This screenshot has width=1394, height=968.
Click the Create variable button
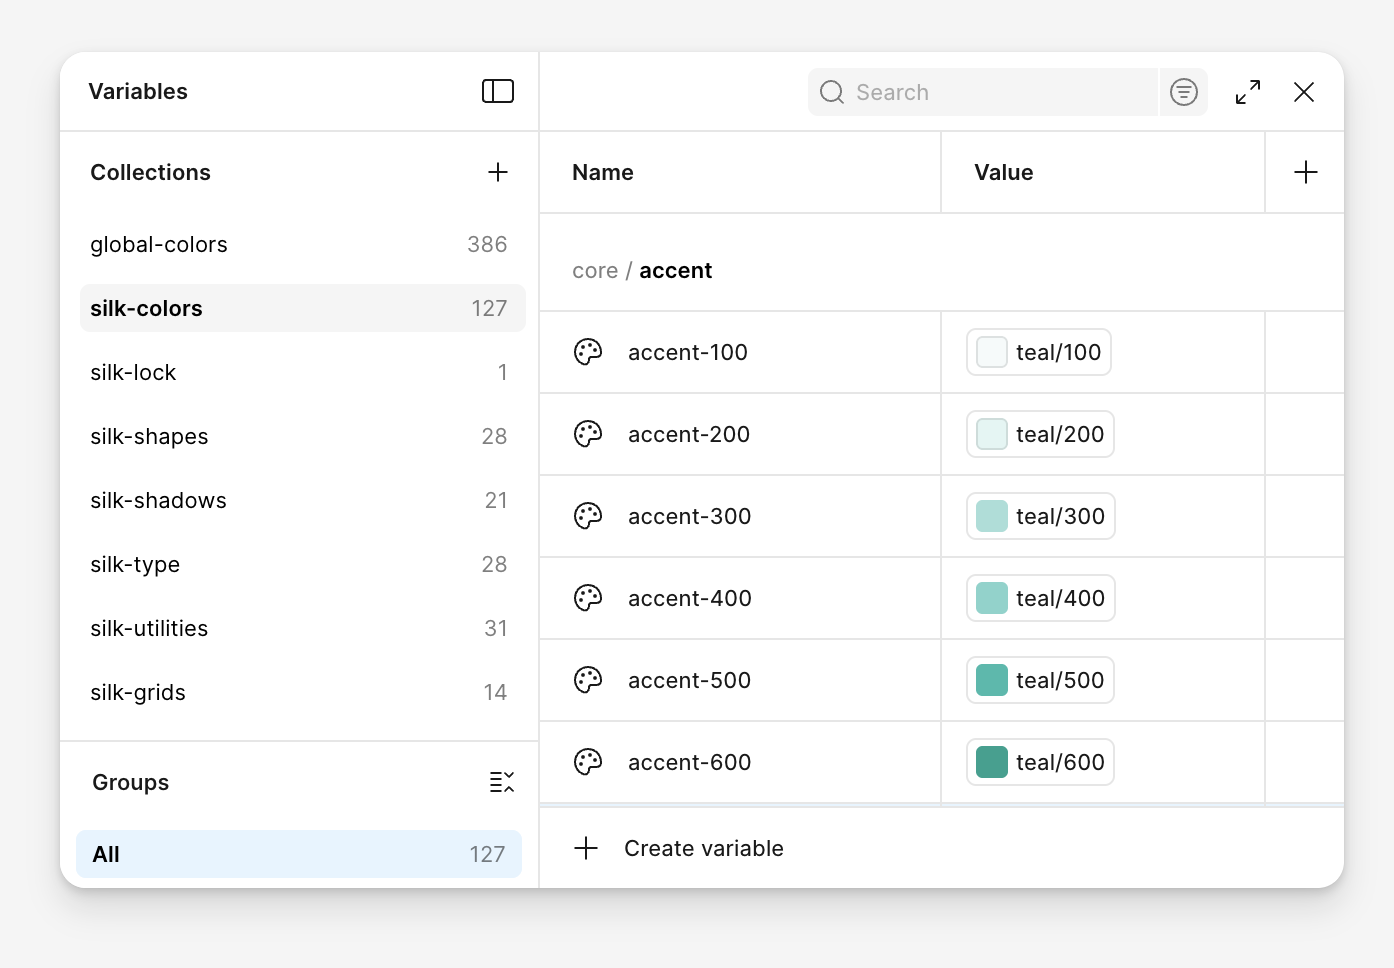point(703,848)
